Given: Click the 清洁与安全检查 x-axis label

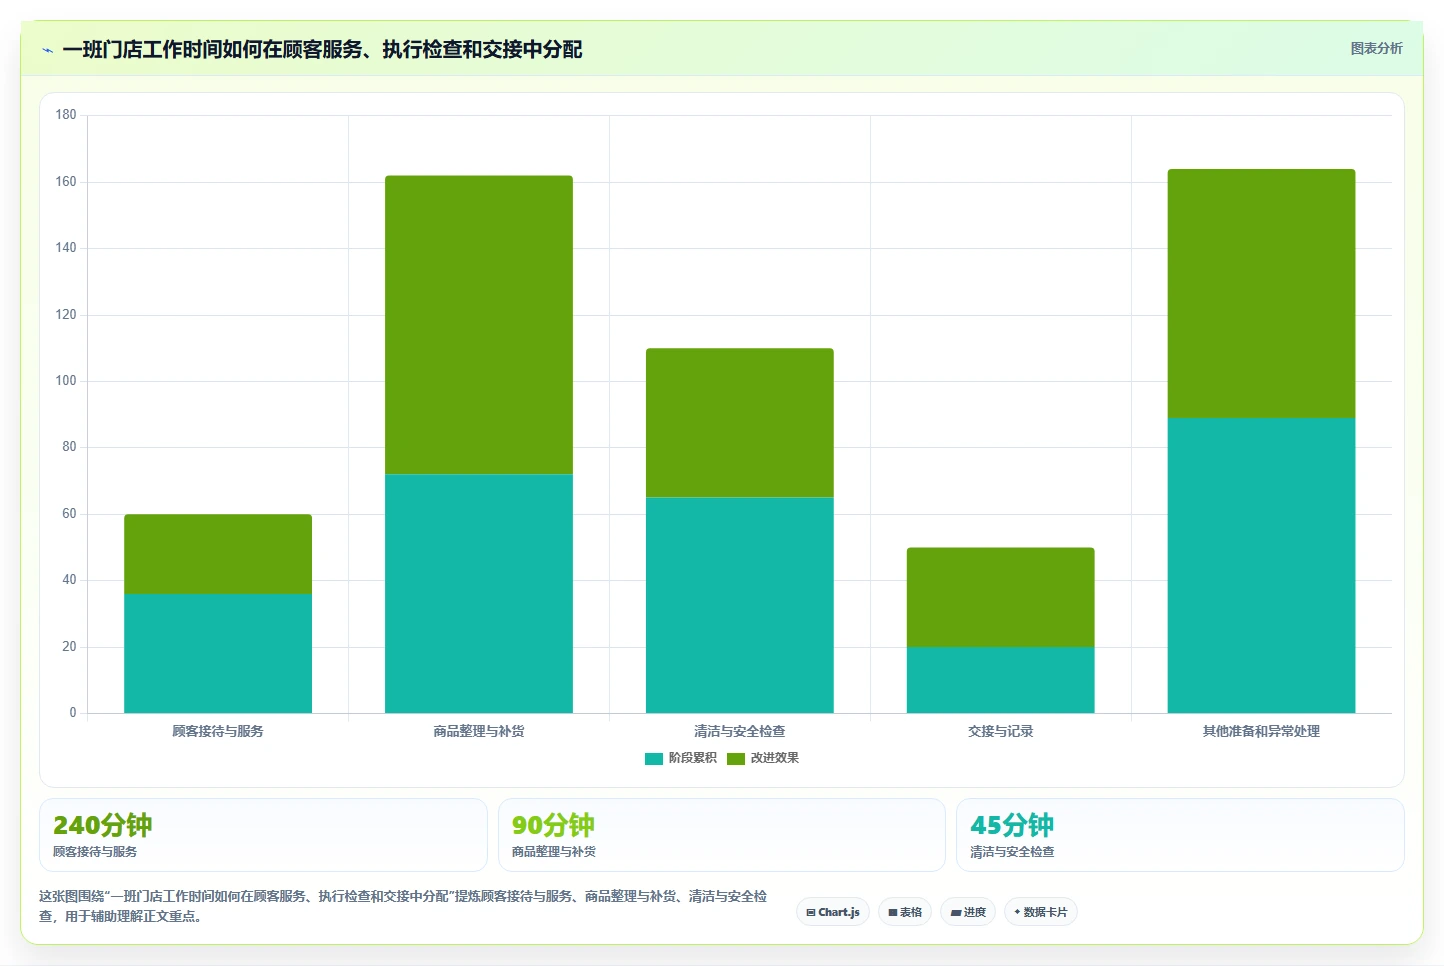Looking at the screenshot, I should click(740, 731).
